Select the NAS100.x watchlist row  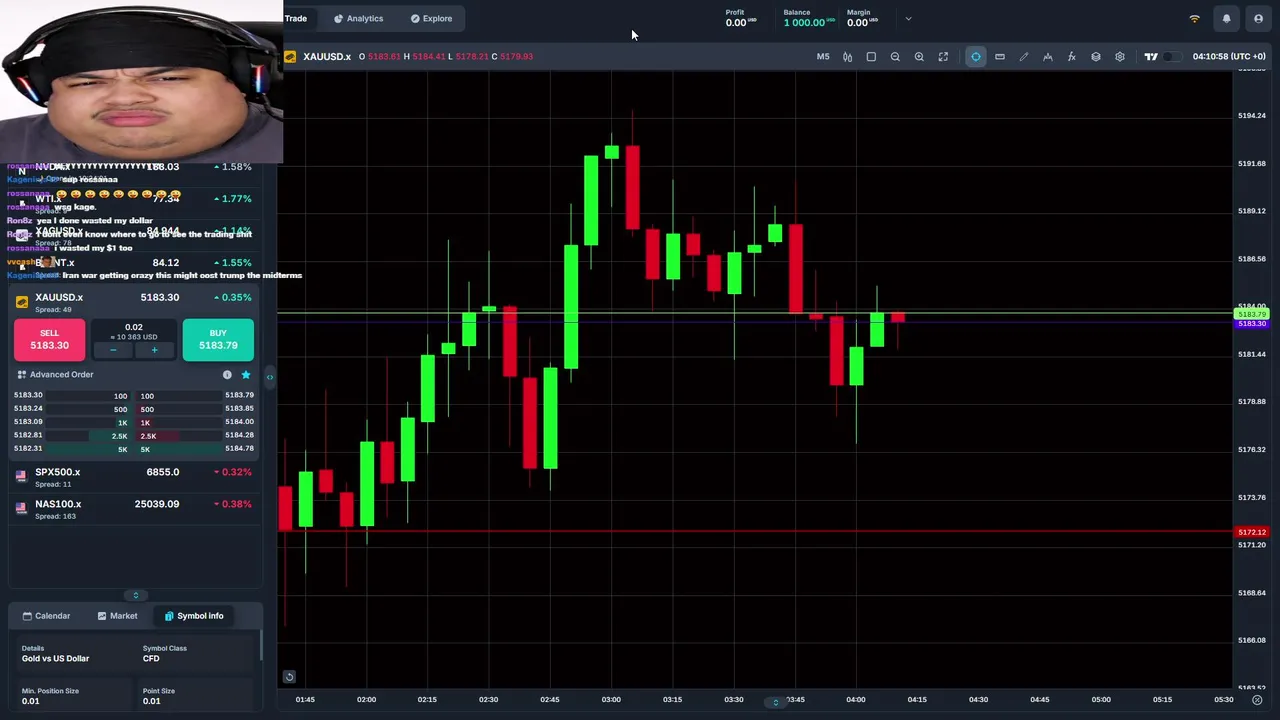pos(134,508)
